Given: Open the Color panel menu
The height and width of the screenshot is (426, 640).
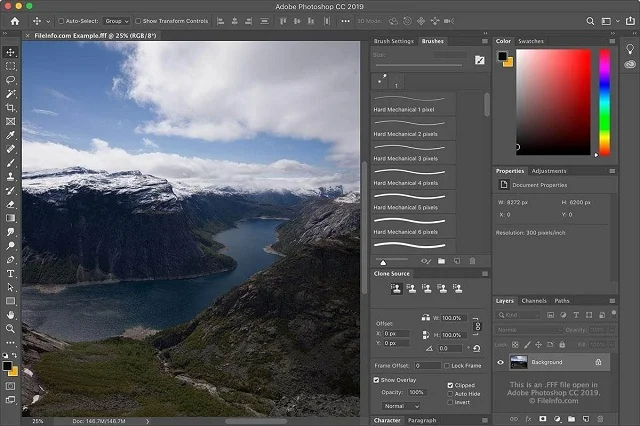Looking at the screenshot, I should click(612, 41).
